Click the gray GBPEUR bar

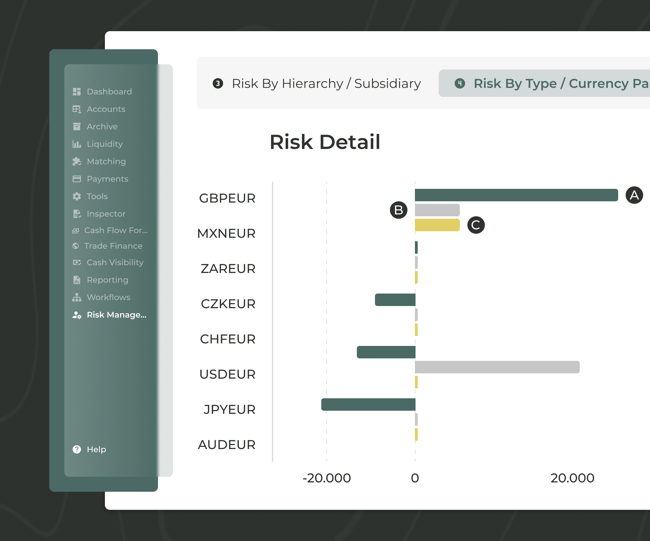(437, 210)
